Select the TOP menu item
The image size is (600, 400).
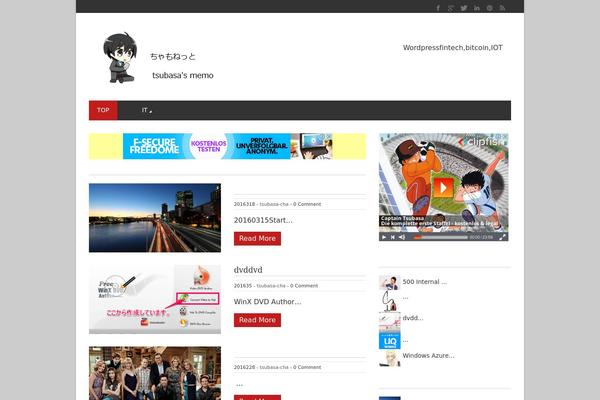point(103,110)
